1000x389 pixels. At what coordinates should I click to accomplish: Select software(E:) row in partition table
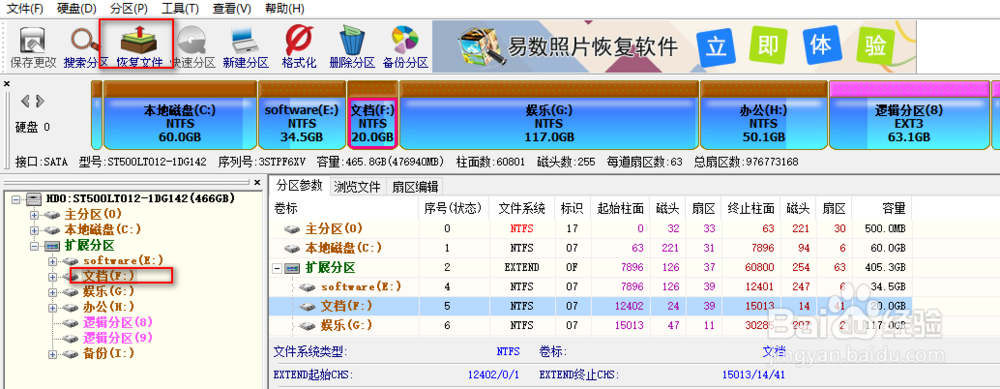pos(591,287)
